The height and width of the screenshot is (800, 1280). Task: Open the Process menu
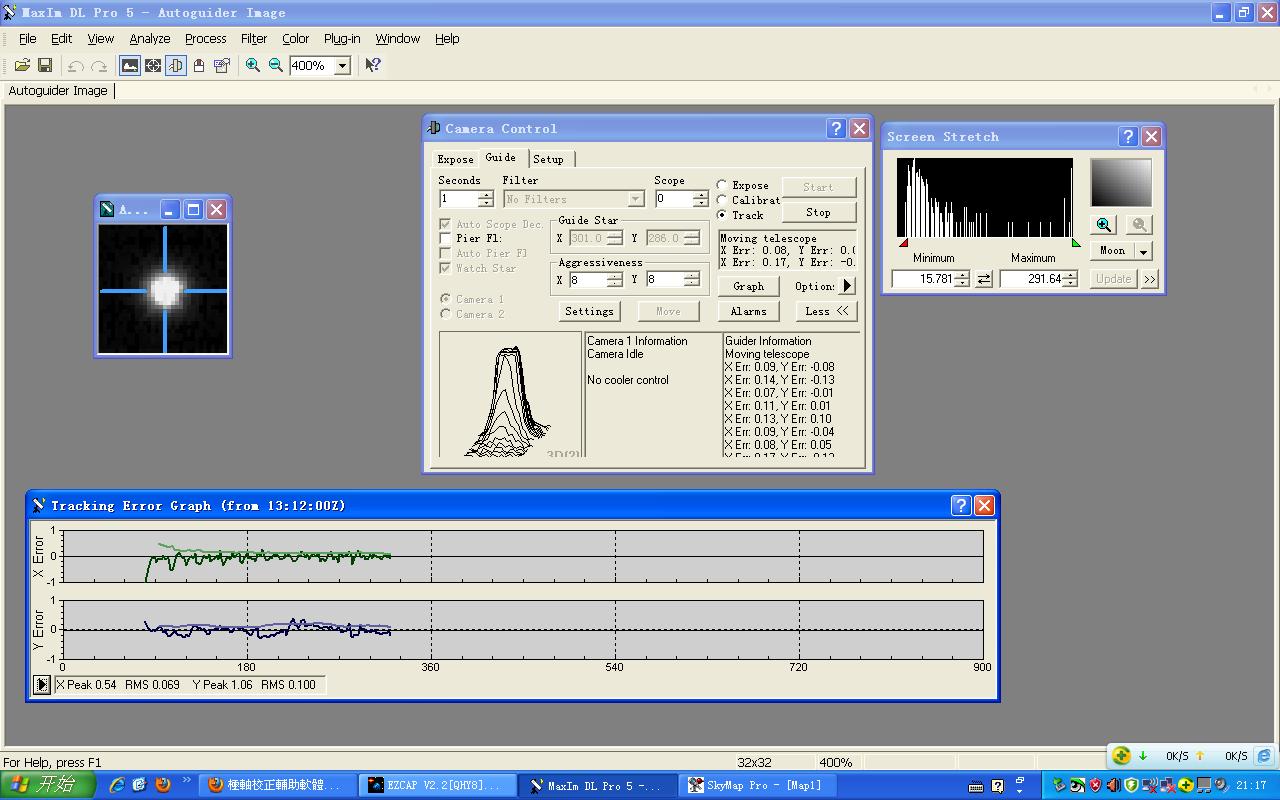tap(205, 38)
